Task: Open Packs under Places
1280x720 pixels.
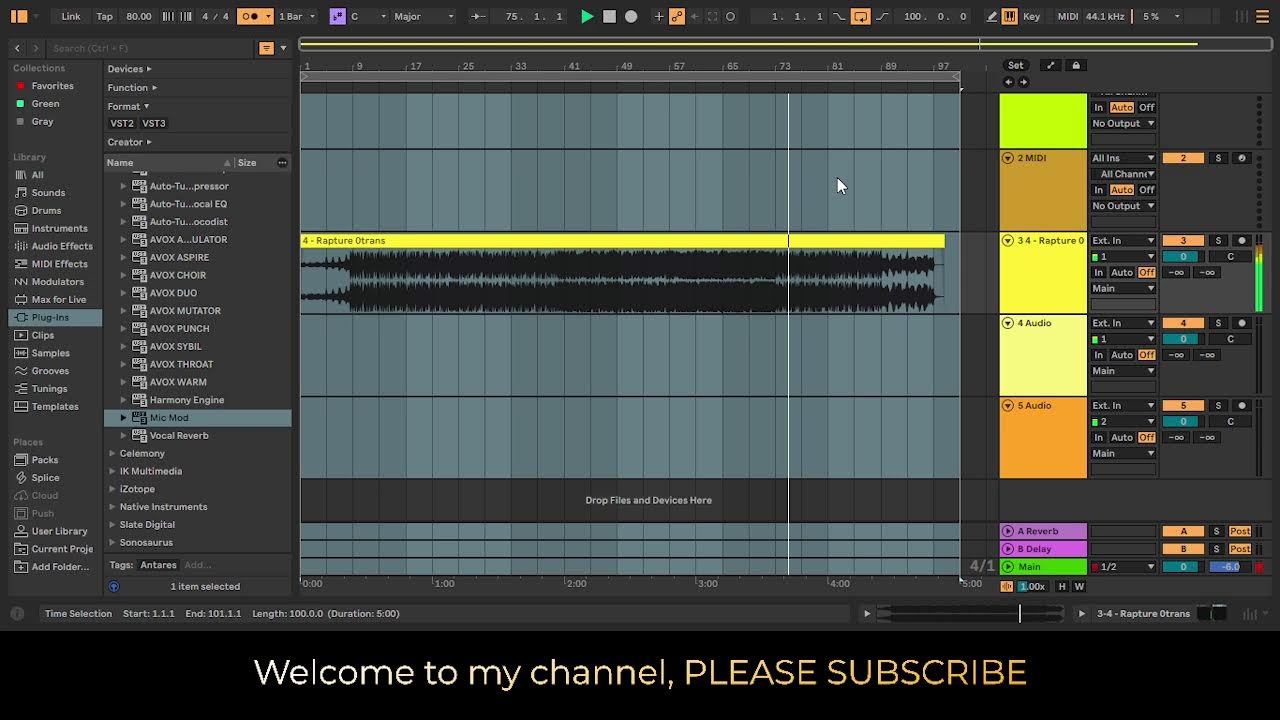Action: [x=45, y=460]
